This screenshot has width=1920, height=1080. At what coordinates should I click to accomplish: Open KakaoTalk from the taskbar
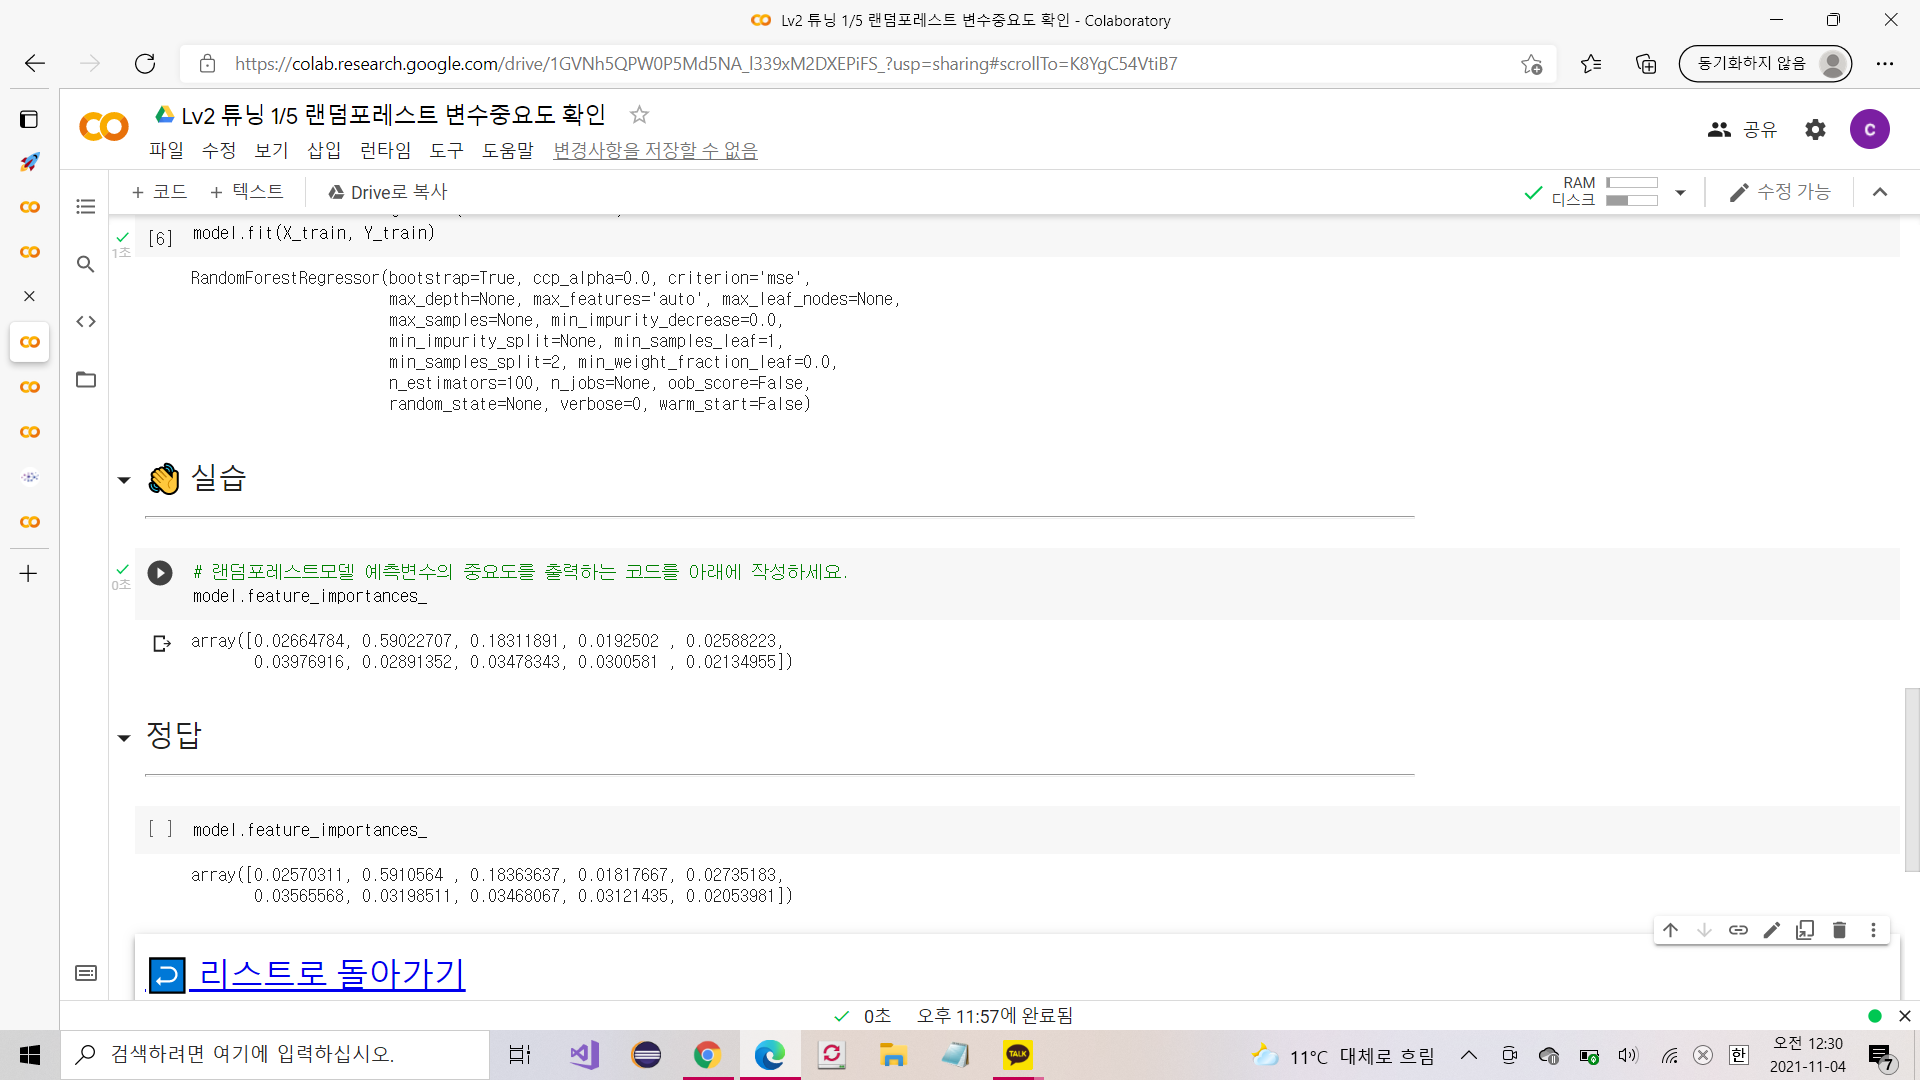tap(1017, 1055)
